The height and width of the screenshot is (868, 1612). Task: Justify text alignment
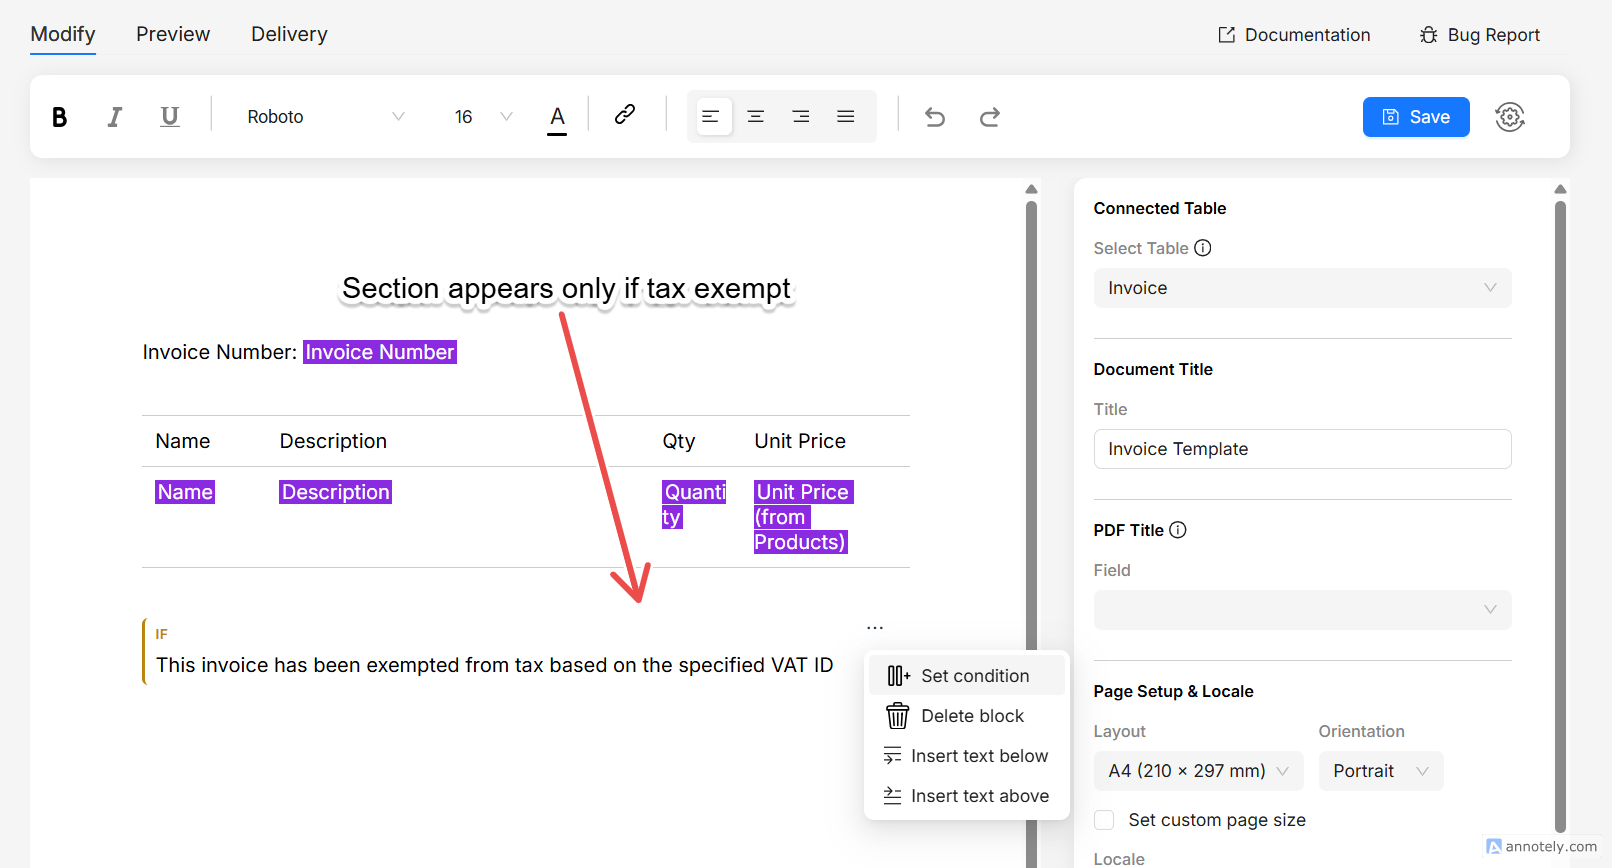pos(846,117)
